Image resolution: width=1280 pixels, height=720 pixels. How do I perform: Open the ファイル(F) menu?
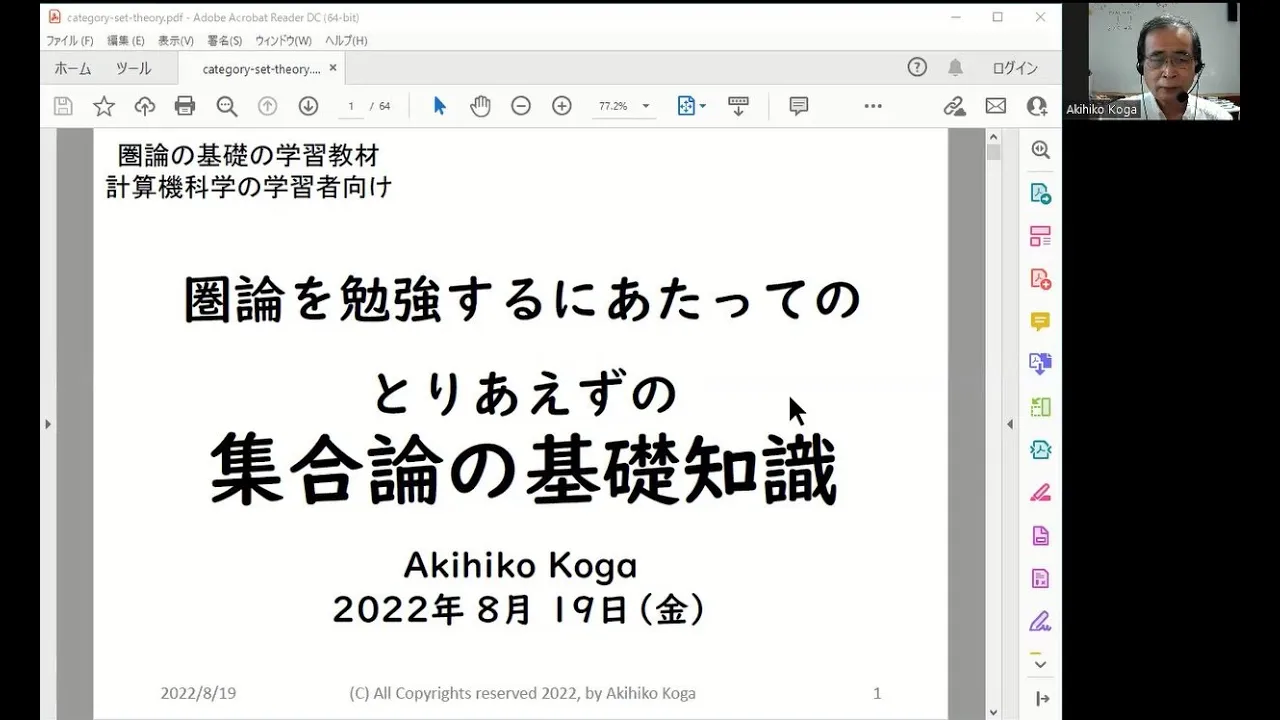(x=70, y=41)
